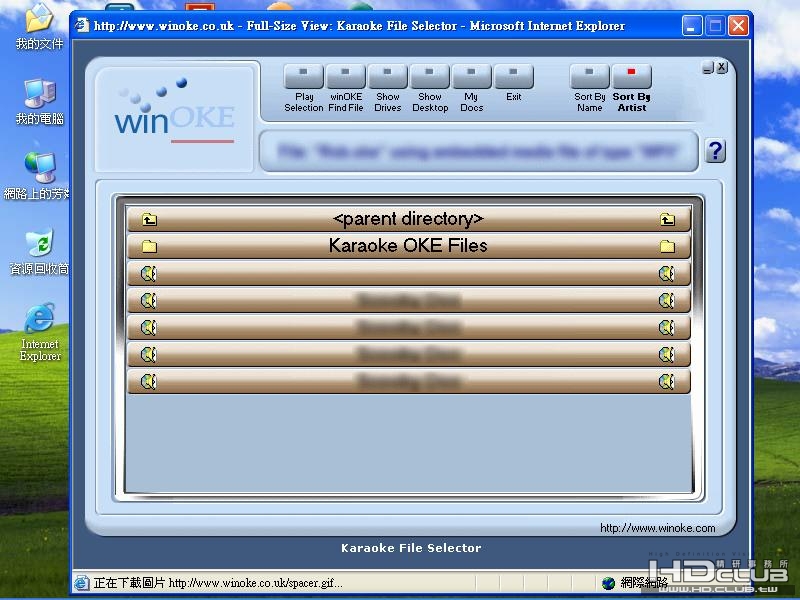Click left up-folder icon of parent directory
The image size is (800, 600).
149,219
